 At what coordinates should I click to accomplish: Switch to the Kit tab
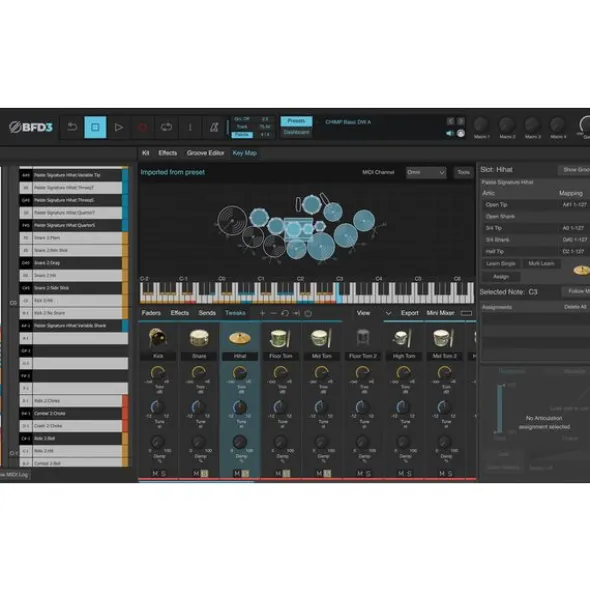click(x=146, y=153)
